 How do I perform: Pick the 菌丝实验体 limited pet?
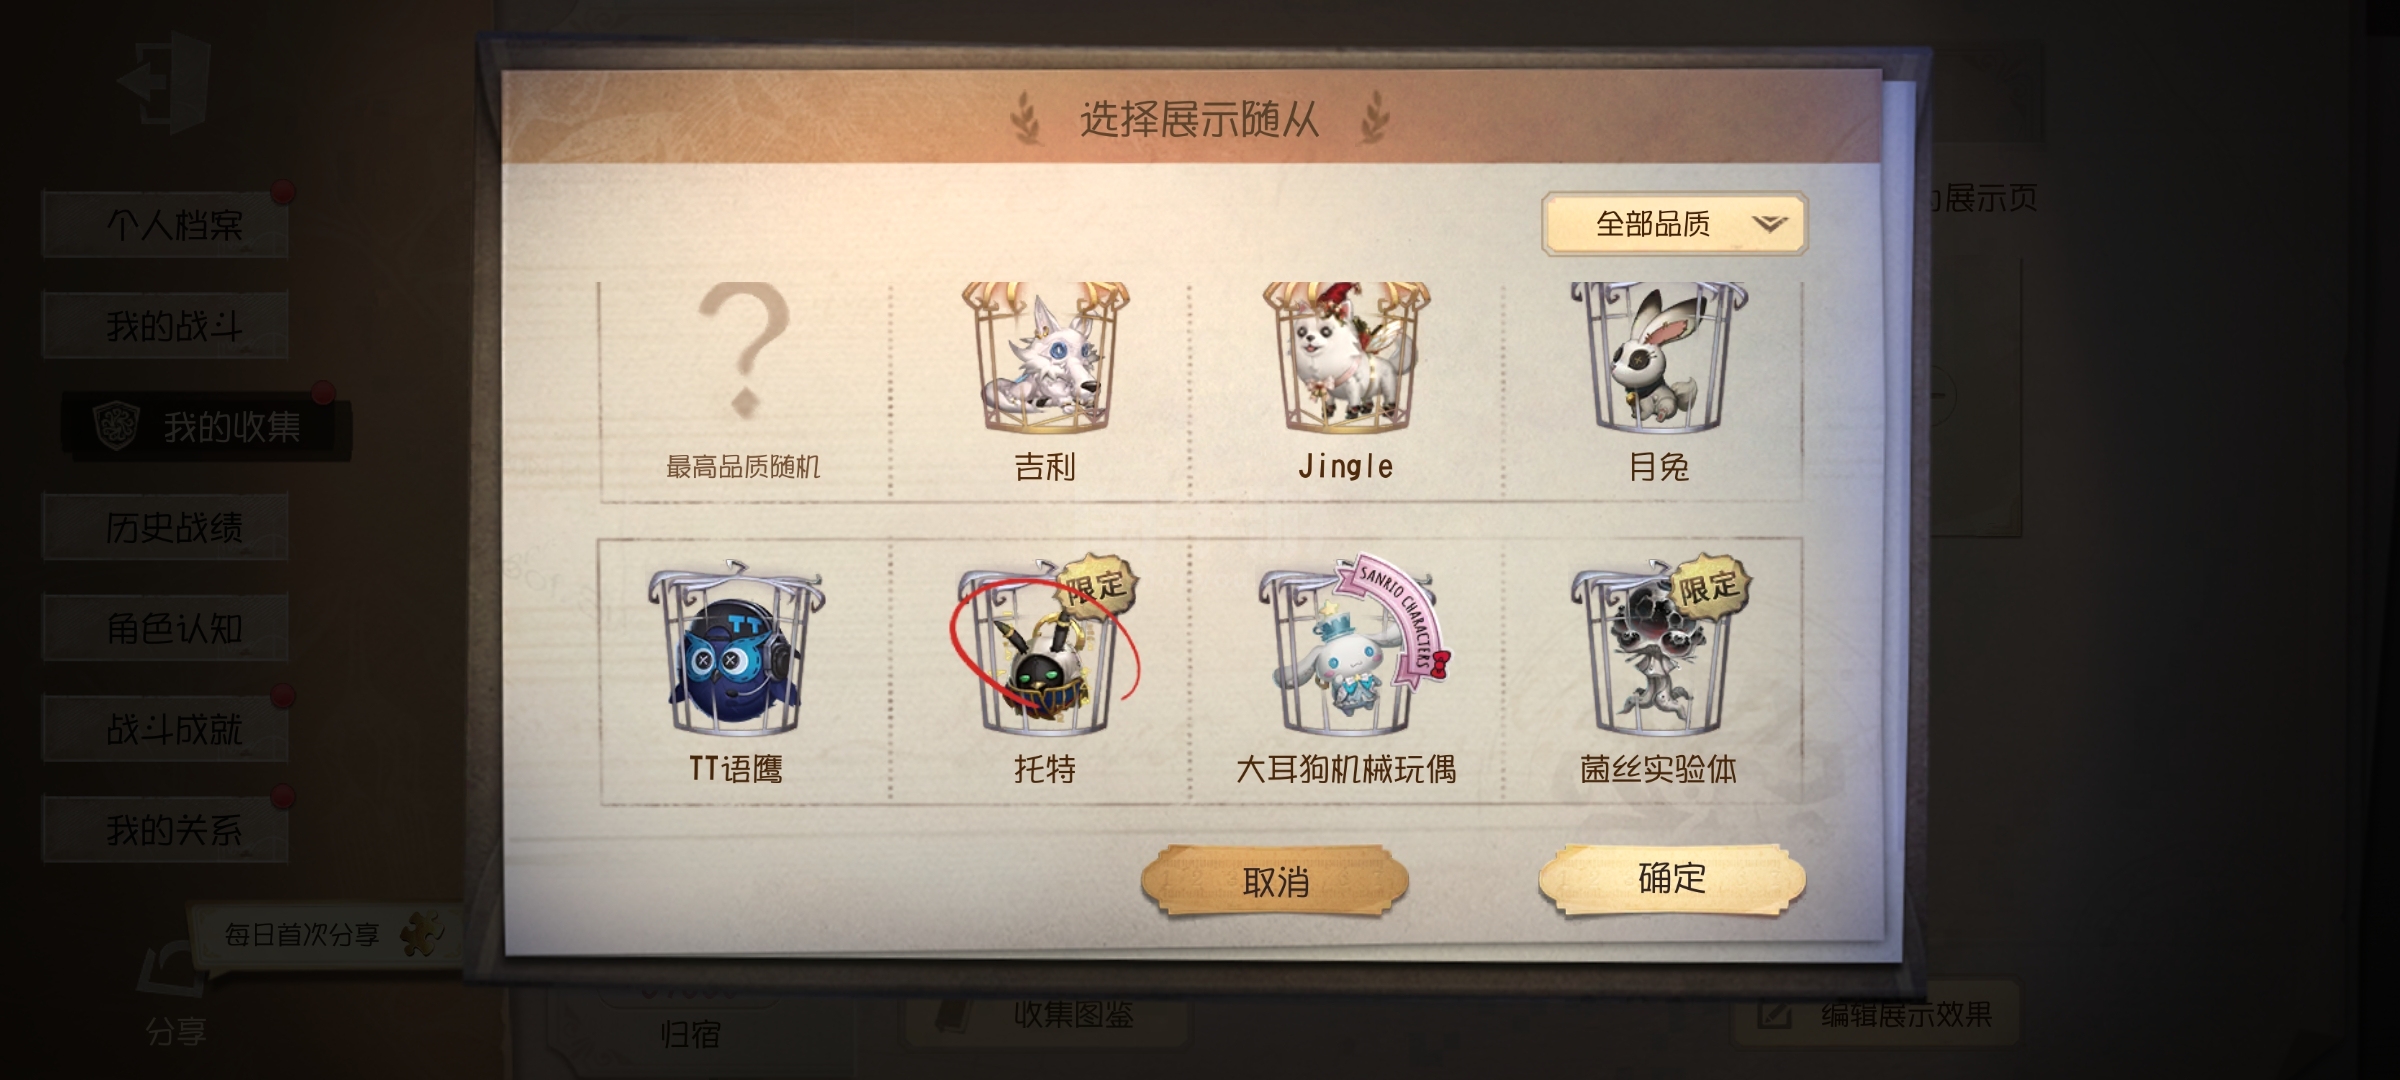[x=1658, y=650]
